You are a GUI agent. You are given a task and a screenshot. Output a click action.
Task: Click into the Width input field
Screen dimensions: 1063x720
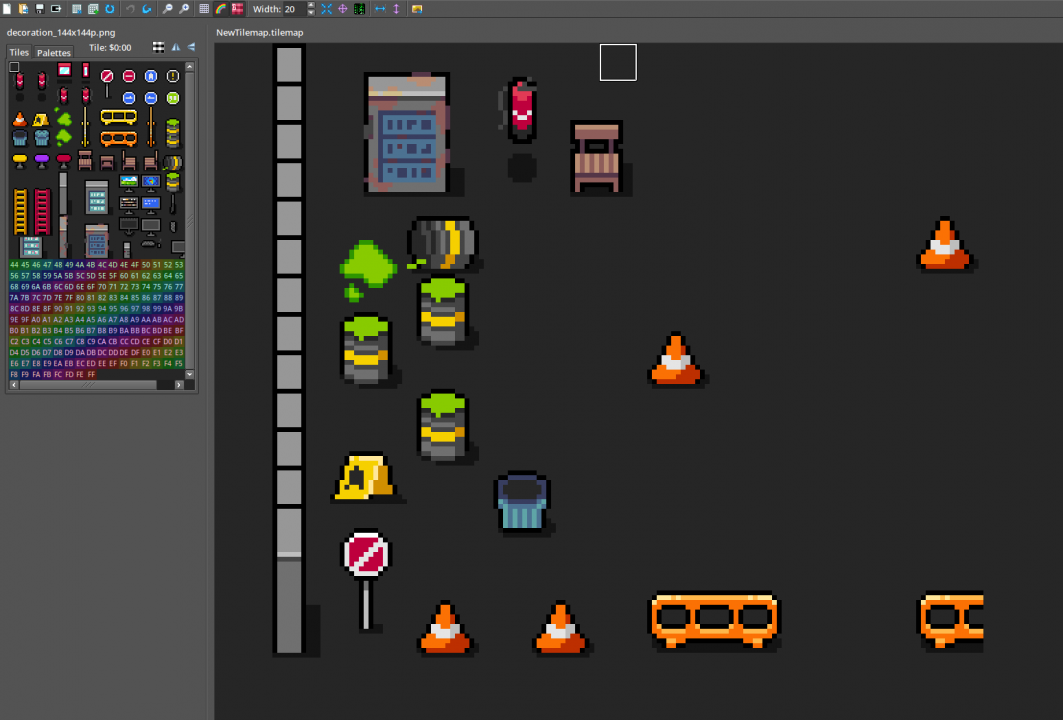pos(294,9)
